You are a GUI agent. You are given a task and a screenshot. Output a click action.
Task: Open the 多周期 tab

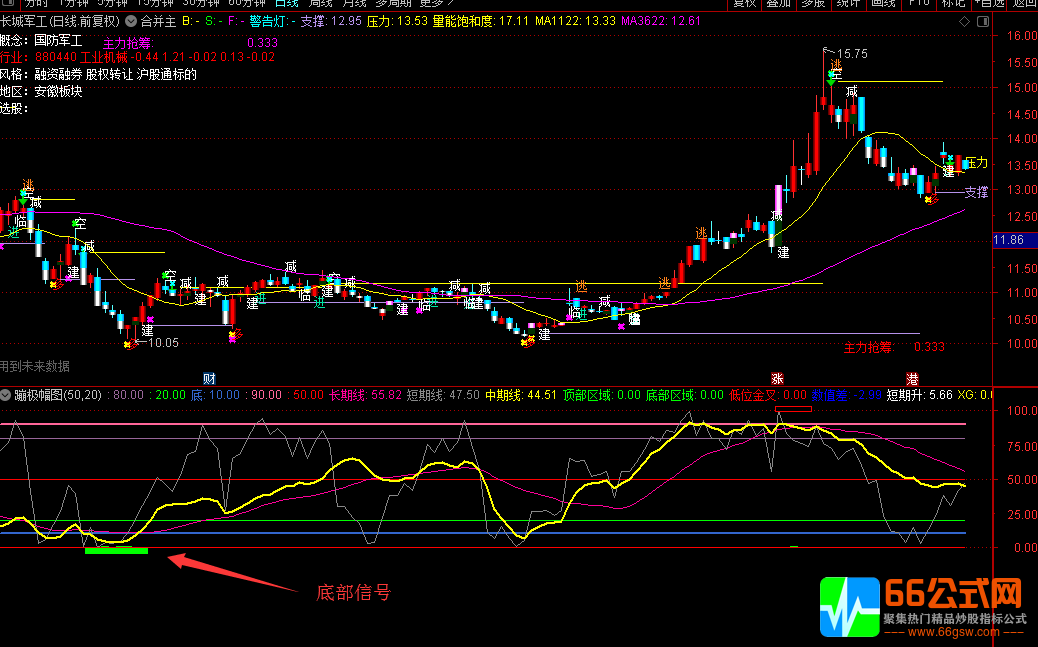pos(393,3)
